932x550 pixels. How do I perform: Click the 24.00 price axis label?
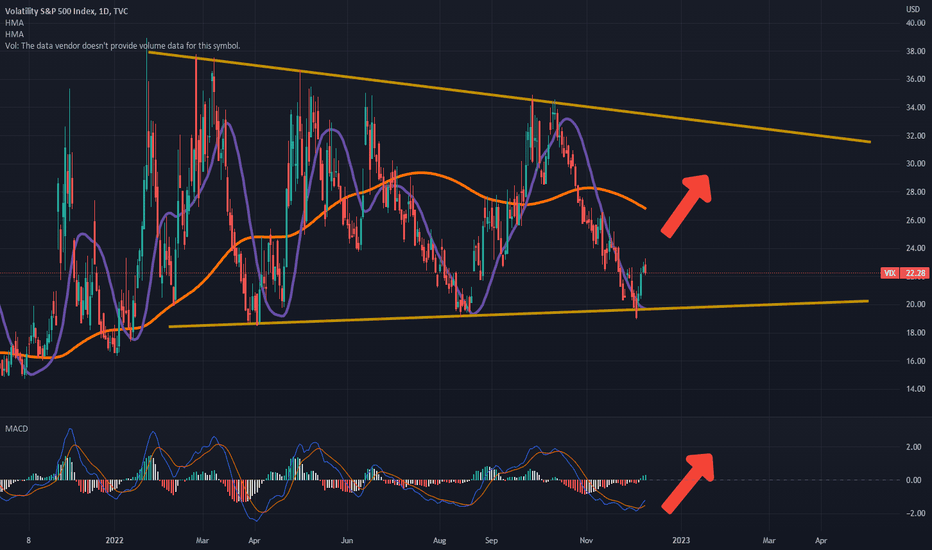tap(915, 249)
